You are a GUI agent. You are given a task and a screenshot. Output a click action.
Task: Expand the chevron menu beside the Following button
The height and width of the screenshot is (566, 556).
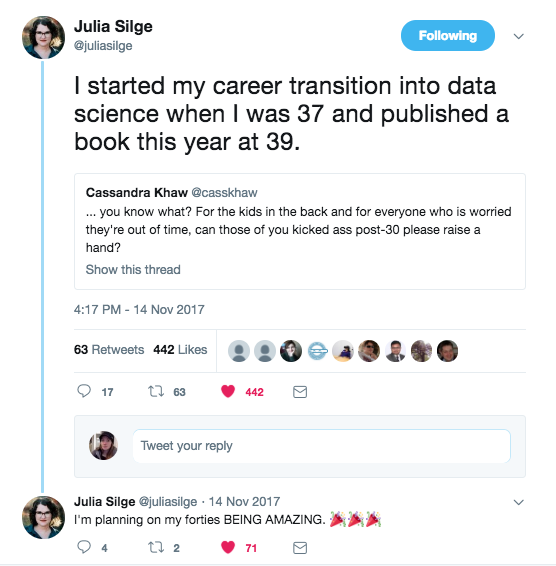tap(518, 36)
